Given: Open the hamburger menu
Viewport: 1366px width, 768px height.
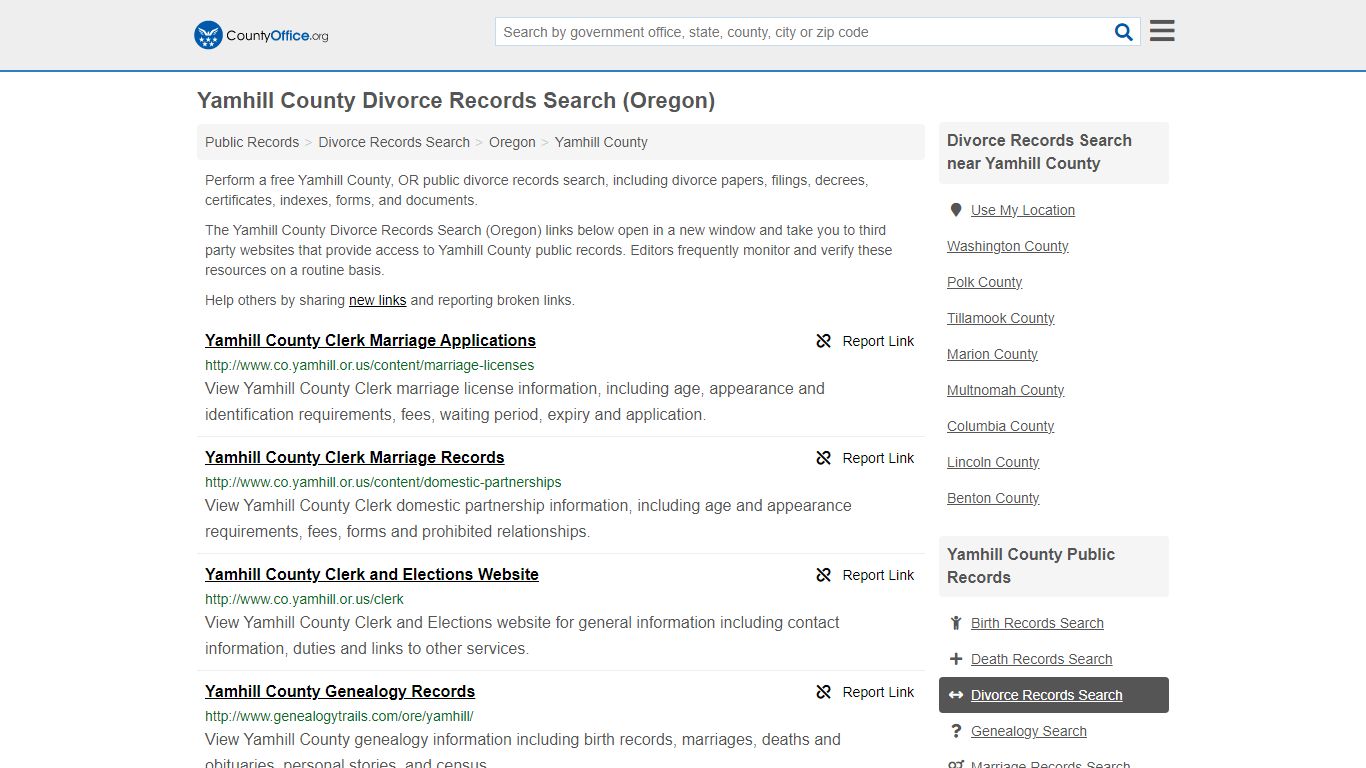Looking at the screenshot, I should click(1162, 31).
